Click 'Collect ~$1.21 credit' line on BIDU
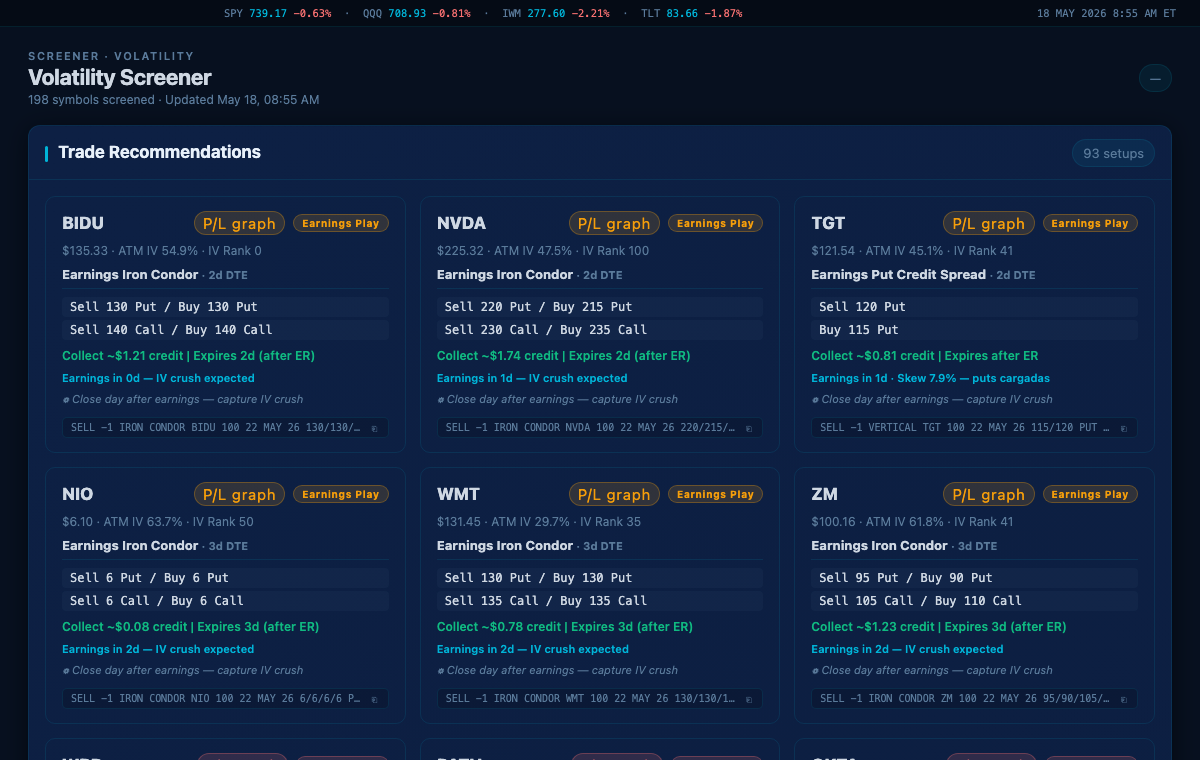This screenshot has height=760, width=1200. point(189,356)
